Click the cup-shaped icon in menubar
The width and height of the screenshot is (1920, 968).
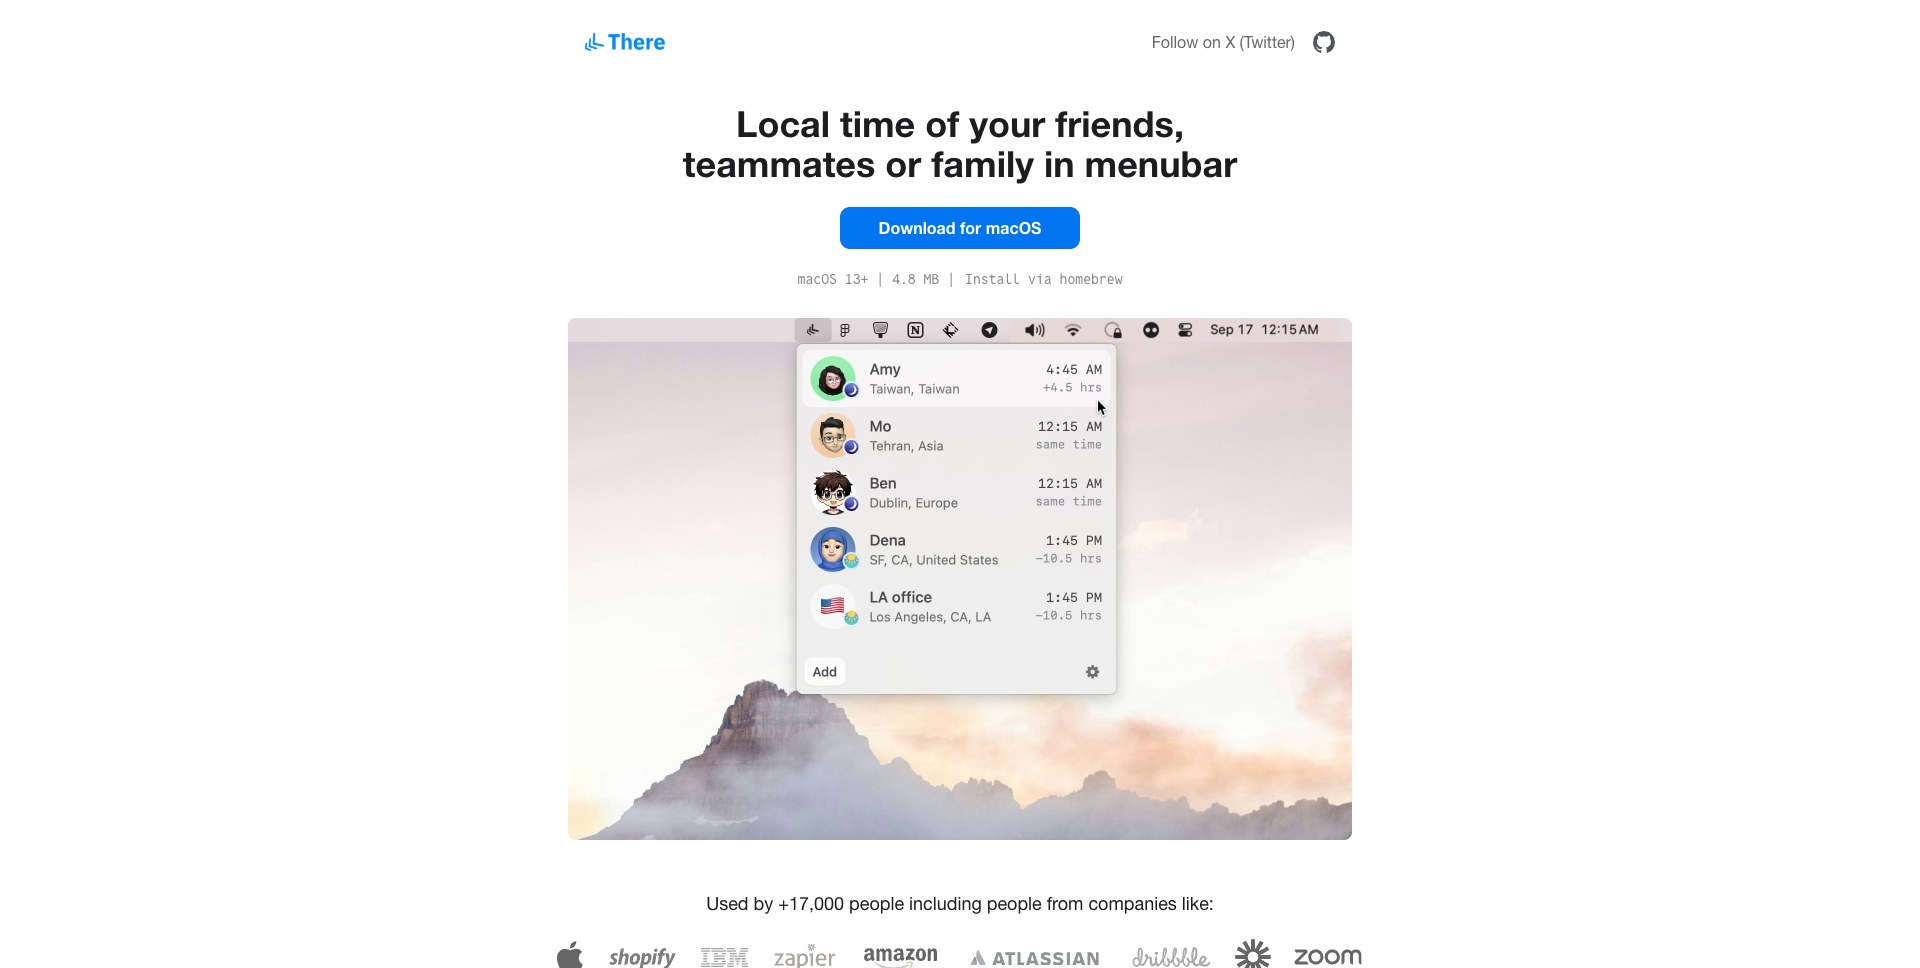(880, 330)
